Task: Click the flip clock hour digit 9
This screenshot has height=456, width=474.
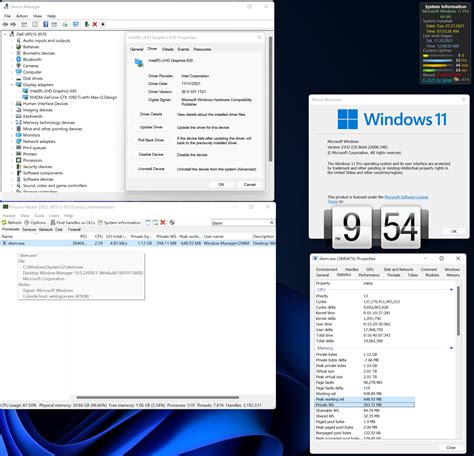Action: (x=352, y=227)
